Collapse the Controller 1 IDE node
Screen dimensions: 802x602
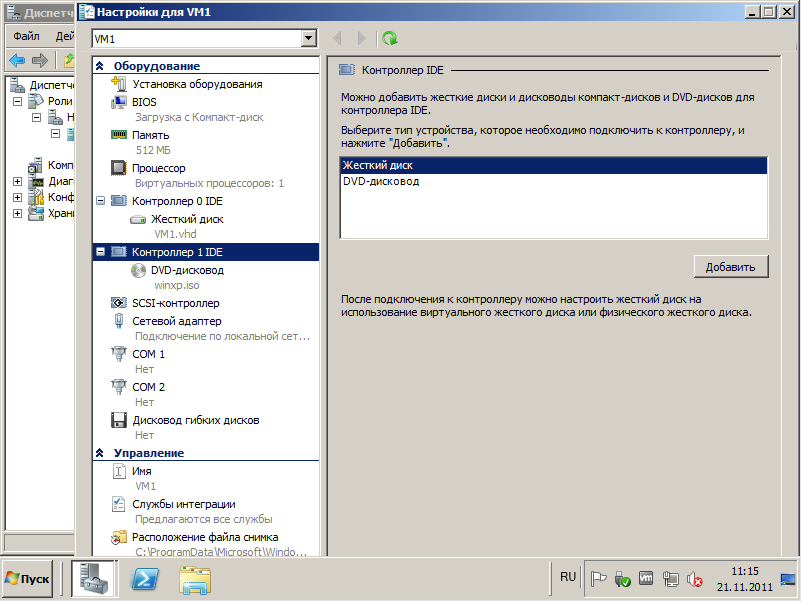click(100, 252)
